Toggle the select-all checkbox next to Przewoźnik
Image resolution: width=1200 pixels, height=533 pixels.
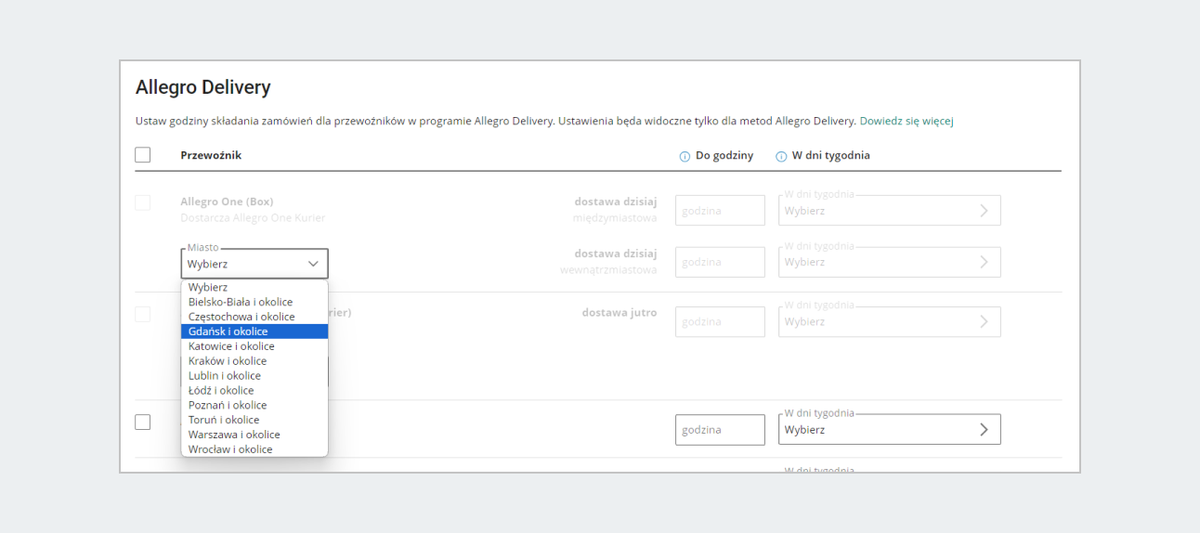143,155
